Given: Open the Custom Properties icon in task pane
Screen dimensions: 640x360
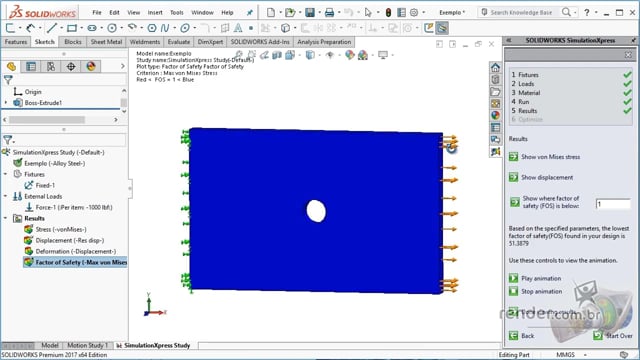Looking at the screenshot, I should click(x=496, y=128).
